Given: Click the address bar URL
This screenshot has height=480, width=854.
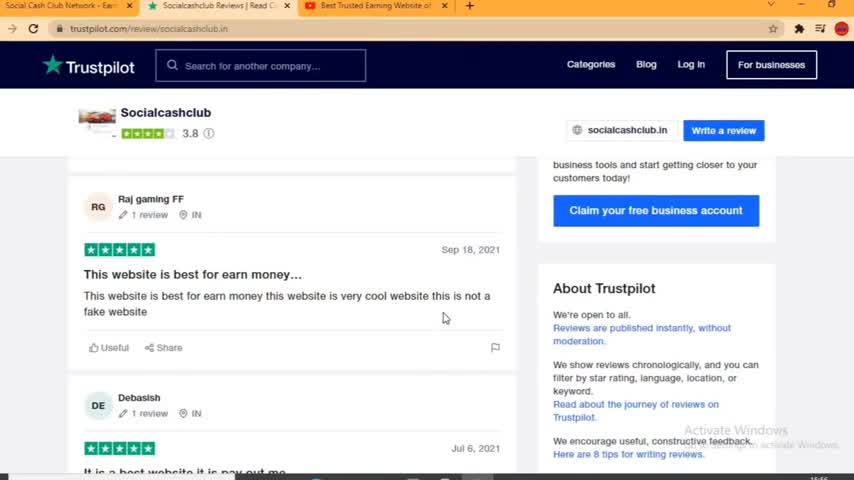Looking at the screenshot, I should pyautogui.click(x=149, y=29).
